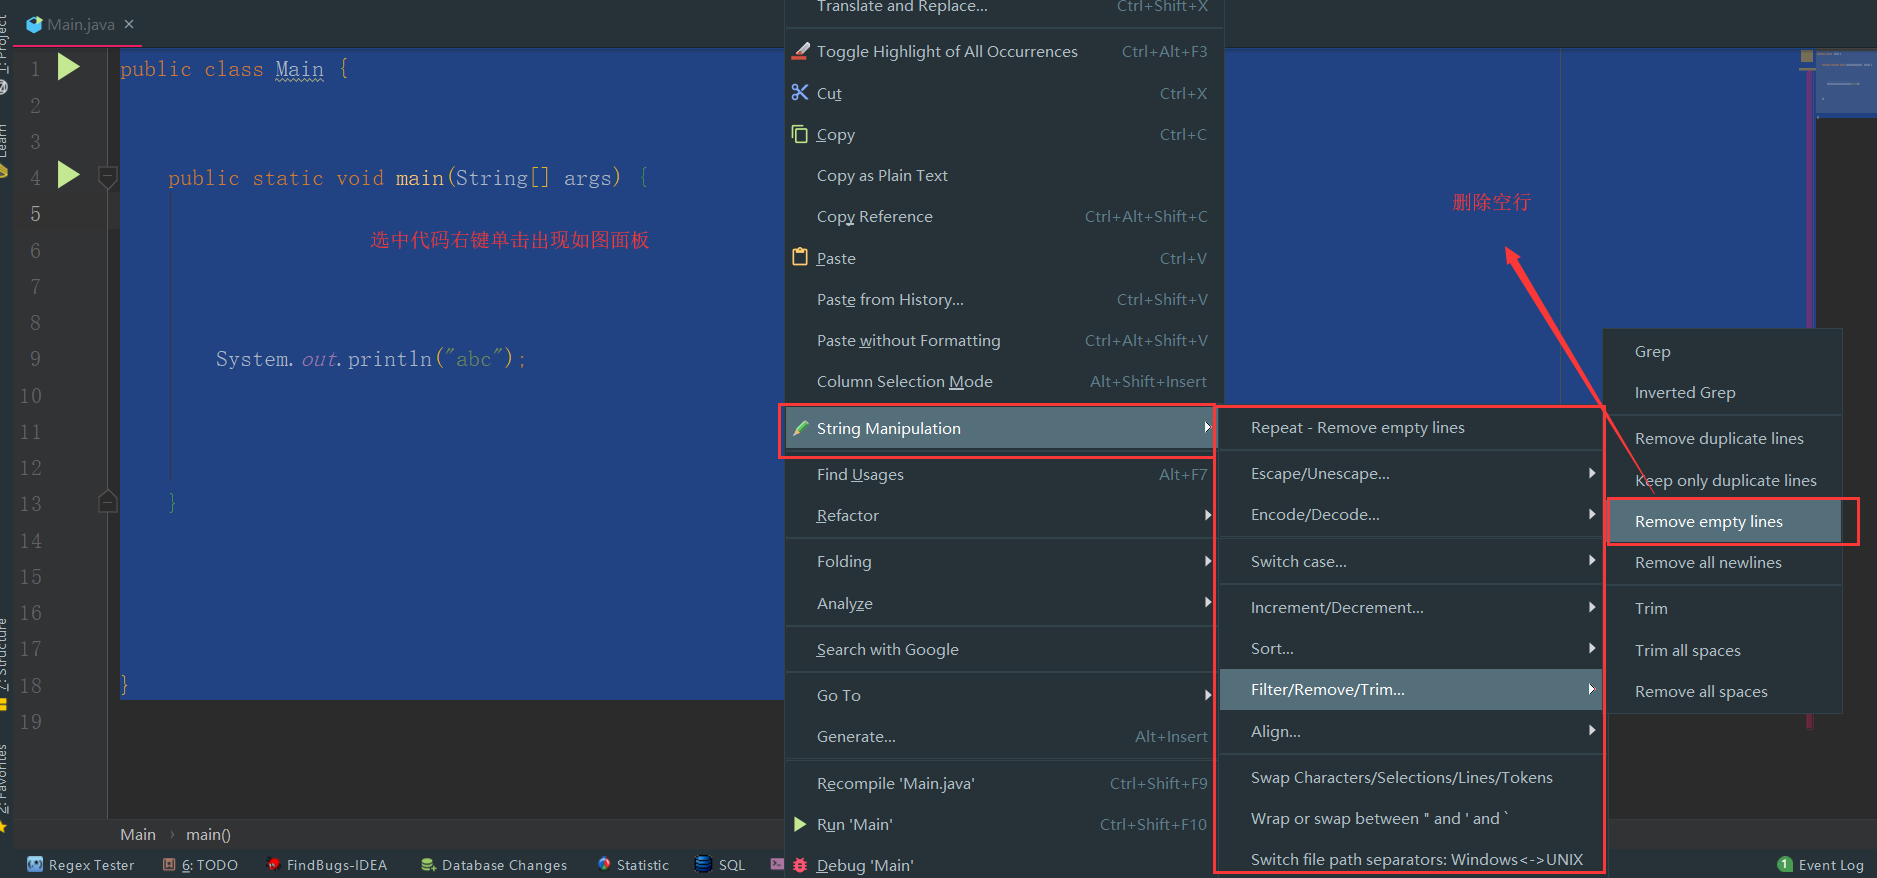
Task: Toggle Column Selection Mode
Action: click(x=904, y=381)
